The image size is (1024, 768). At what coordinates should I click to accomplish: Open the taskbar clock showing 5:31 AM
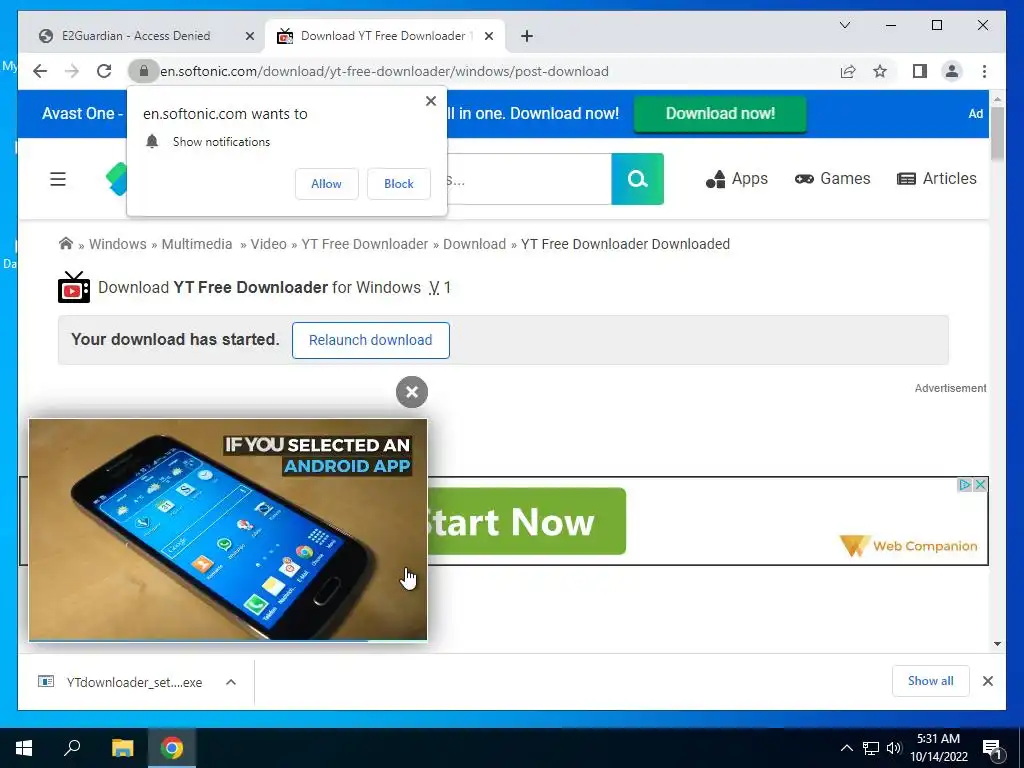[938, 748]
